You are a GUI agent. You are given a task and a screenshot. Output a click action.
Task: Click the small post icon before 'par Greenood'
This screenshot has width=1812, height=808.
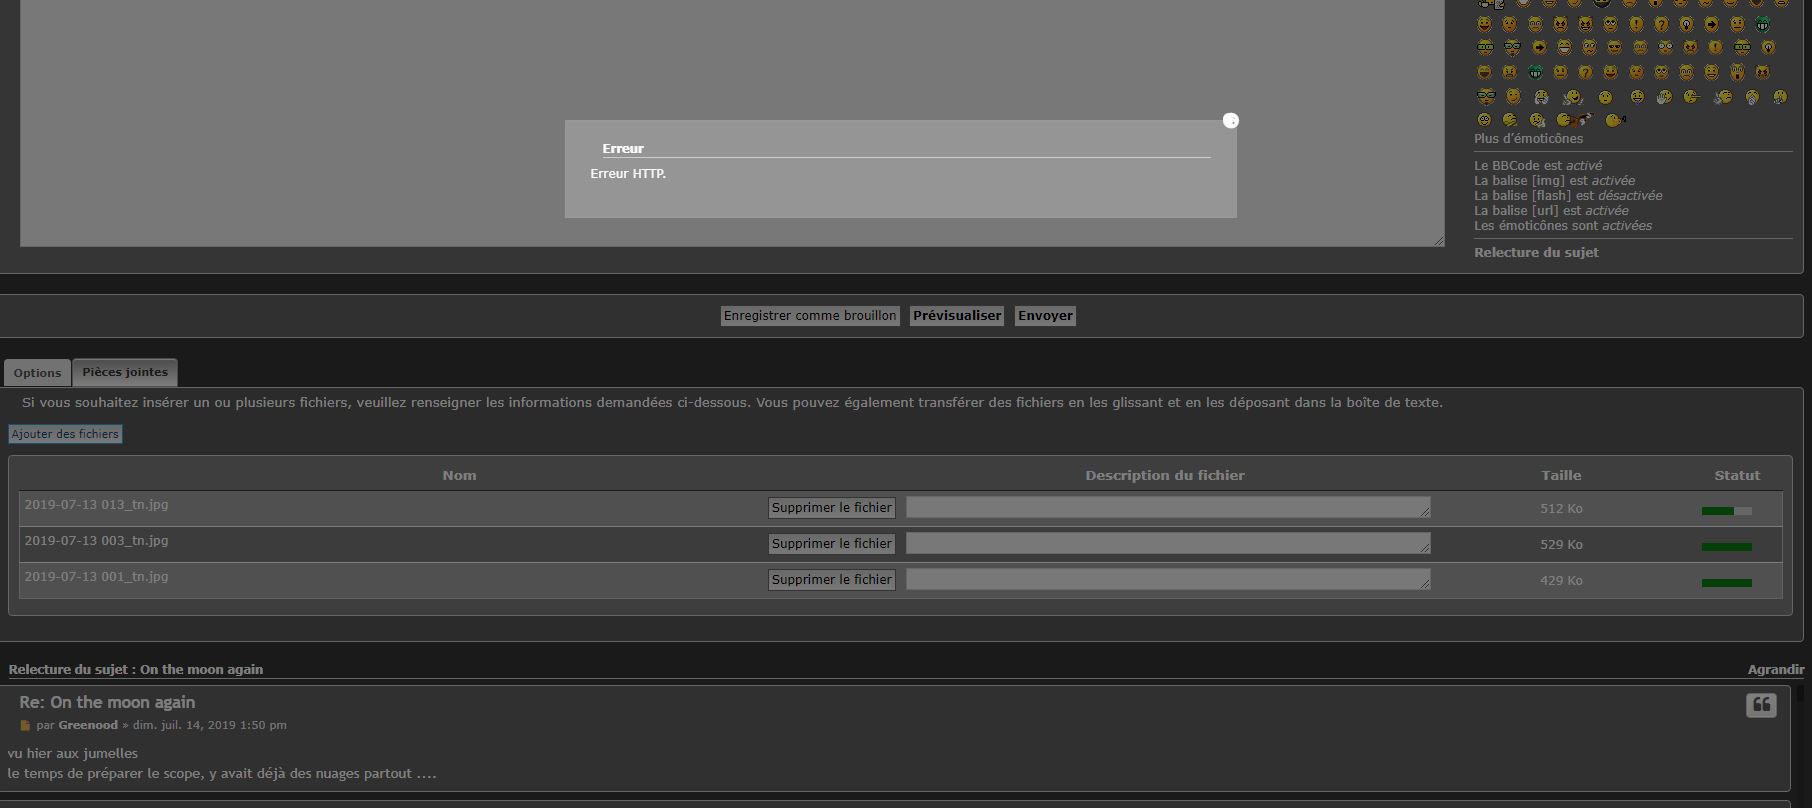point(26,726)
